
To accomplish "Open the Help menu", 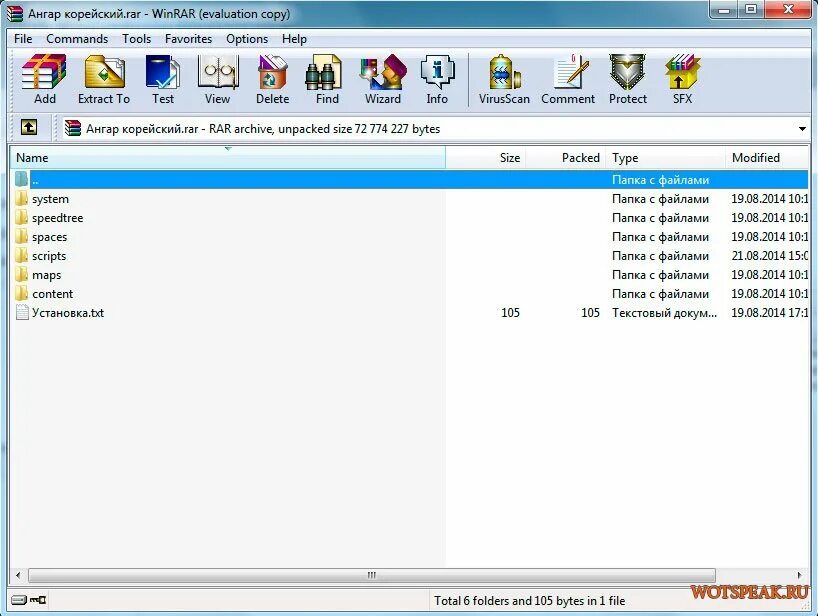I will 294,39.
